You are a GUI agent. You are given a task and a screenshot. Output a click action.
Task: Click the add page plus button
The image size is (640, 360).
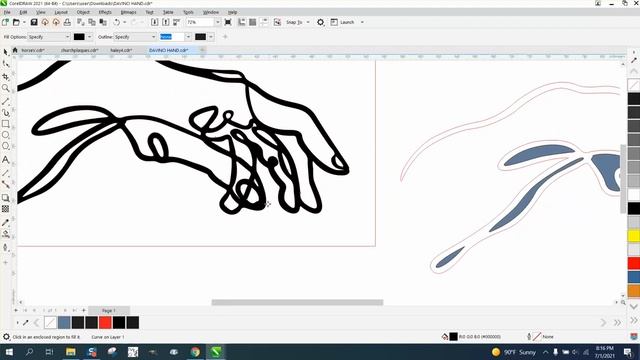tap(84, 311)
